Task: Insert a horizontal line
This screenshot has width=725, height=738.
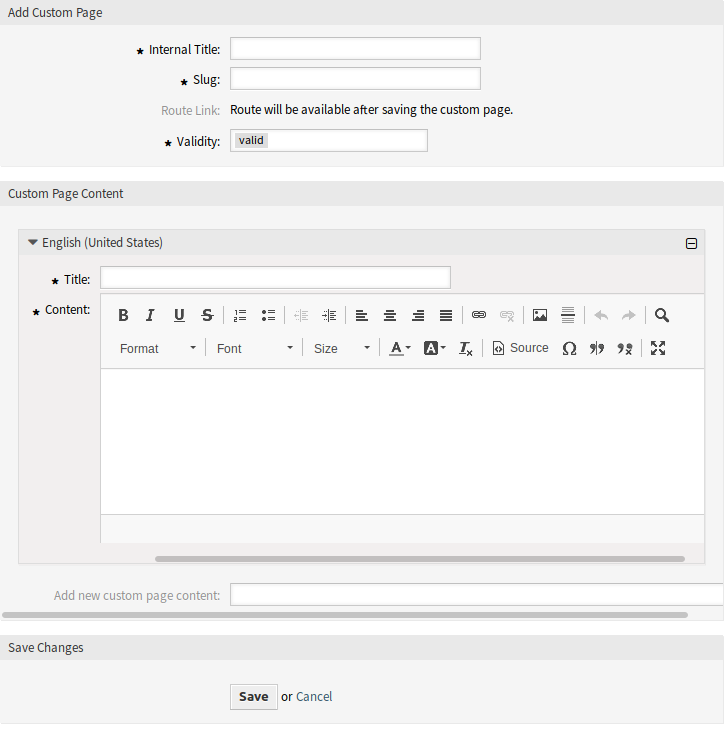Action: [568, 315]
